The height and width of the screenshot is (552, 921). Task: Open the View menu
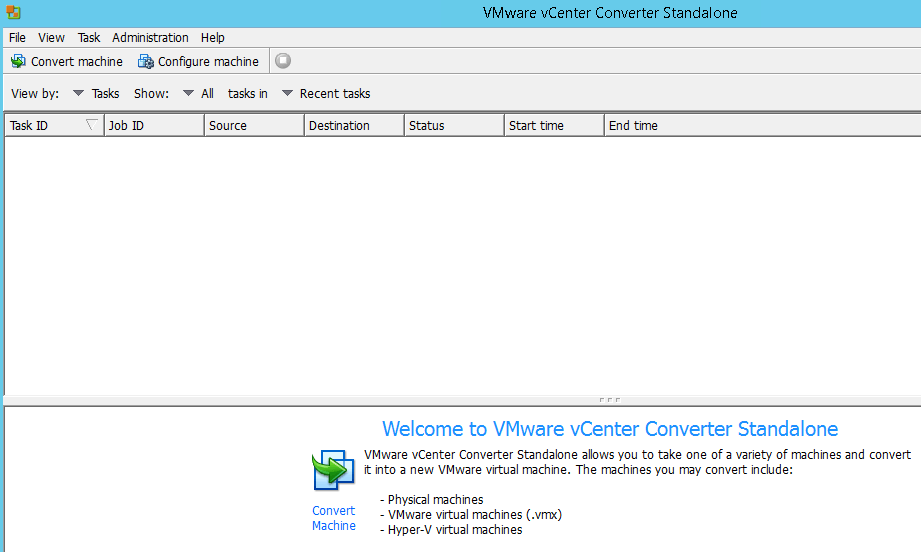(51, 38)
